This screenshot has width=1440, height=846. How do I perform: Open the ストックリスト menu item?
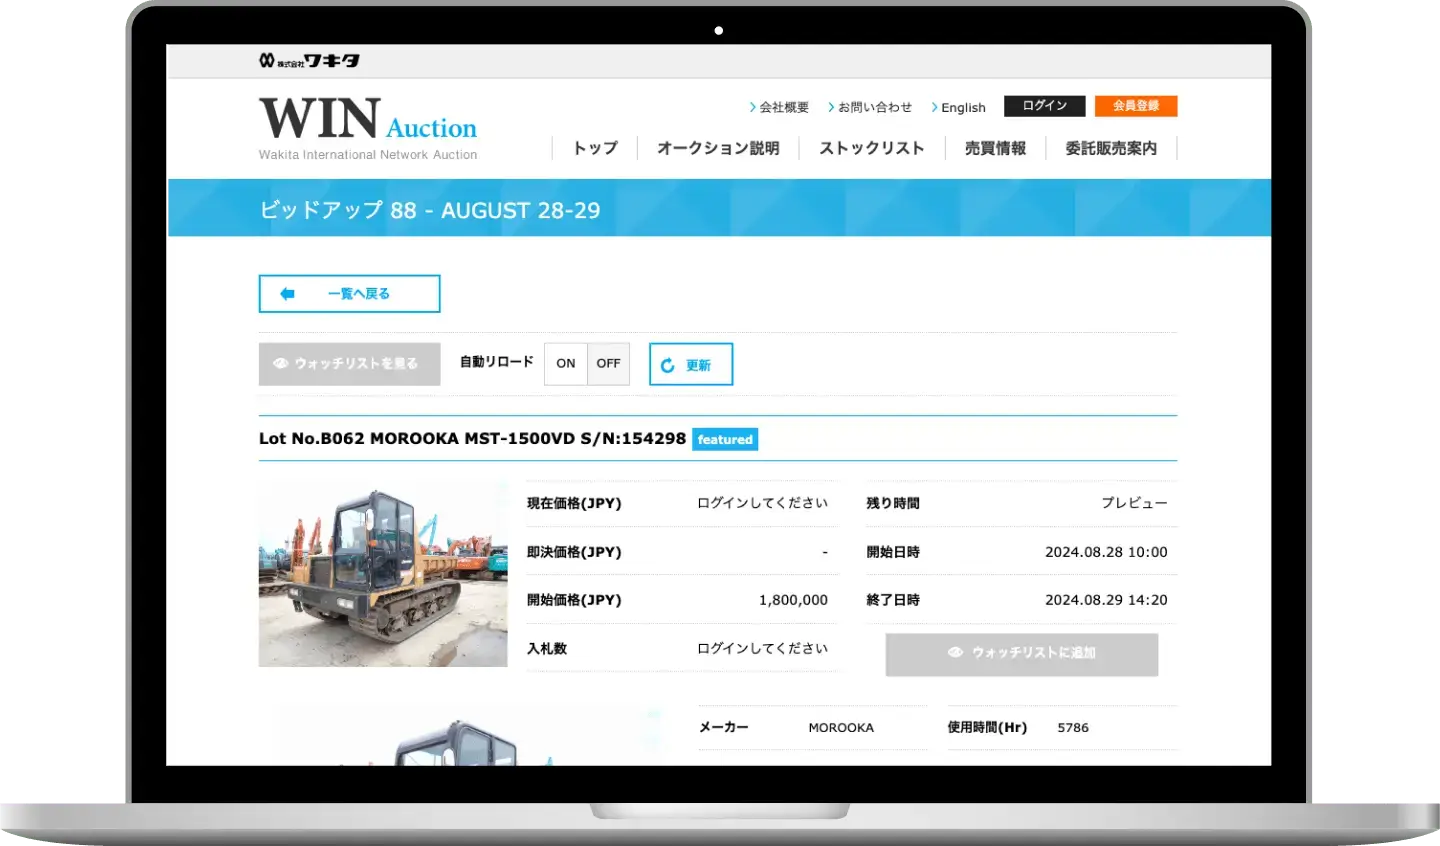pos(872,148)
